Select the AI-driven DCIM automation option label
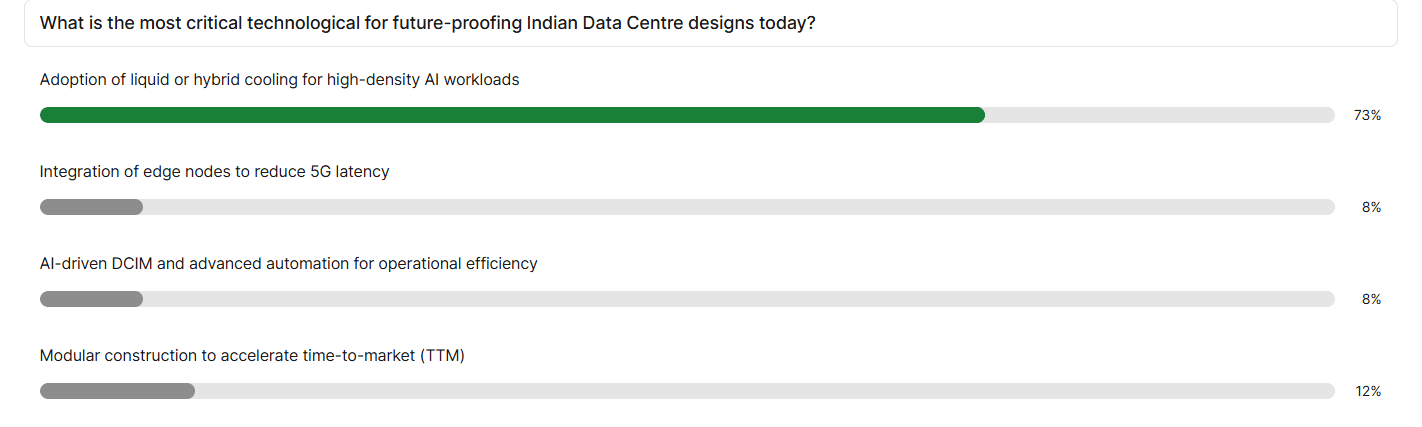This screenshot has width=1422, height=427. (x=288, y=263)
